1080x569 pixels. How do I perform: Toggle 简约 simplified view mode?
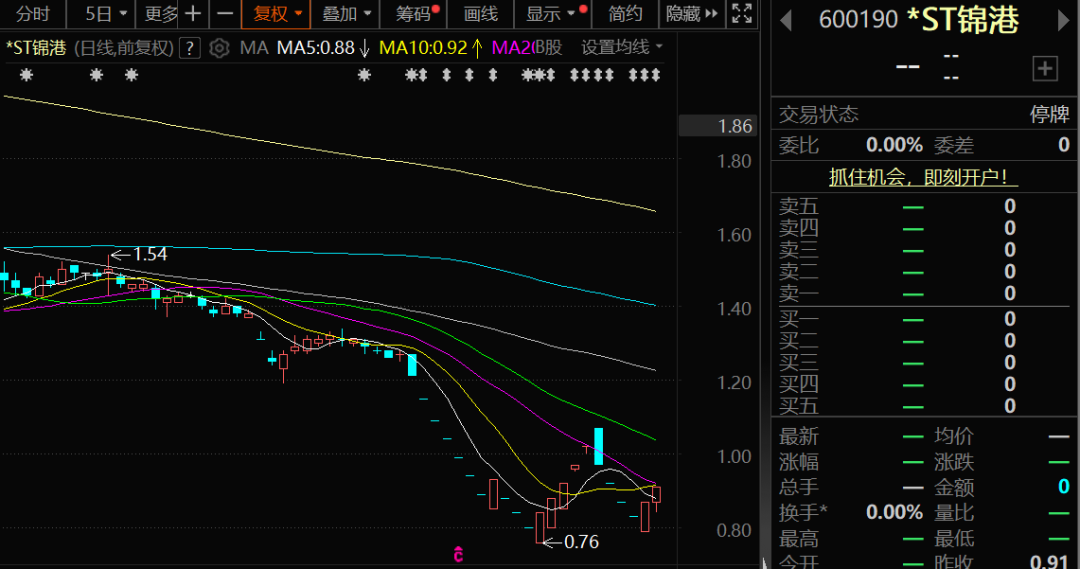coord(625,14)
